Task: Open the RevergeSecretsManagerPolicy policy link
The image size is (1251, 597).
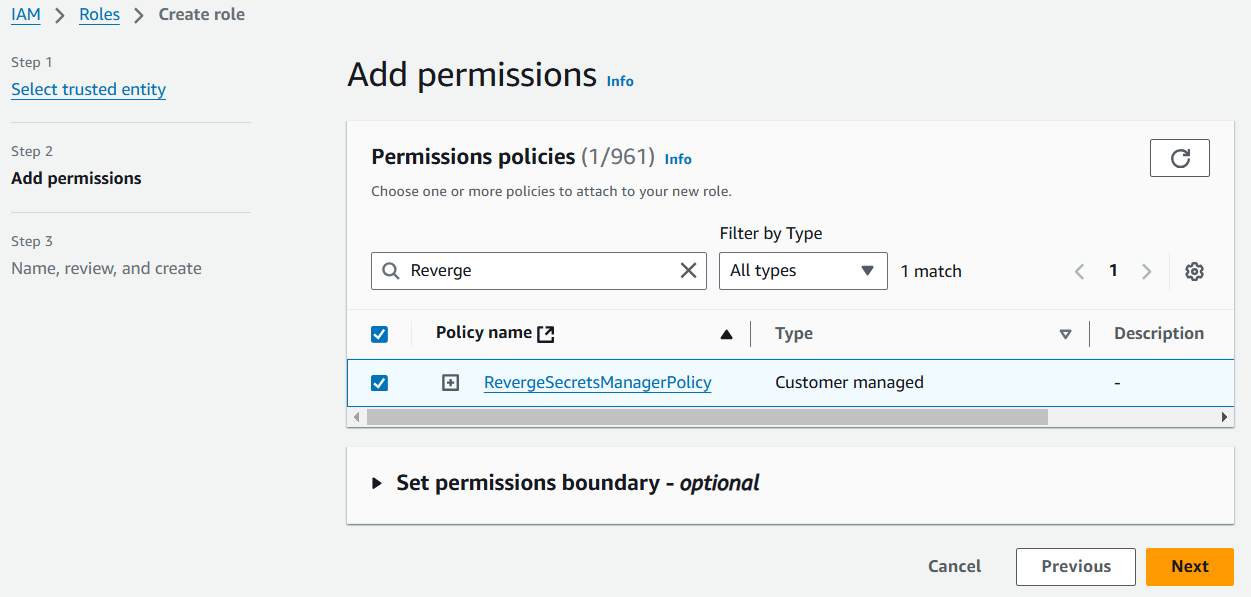Action: (x=598, y=382)
